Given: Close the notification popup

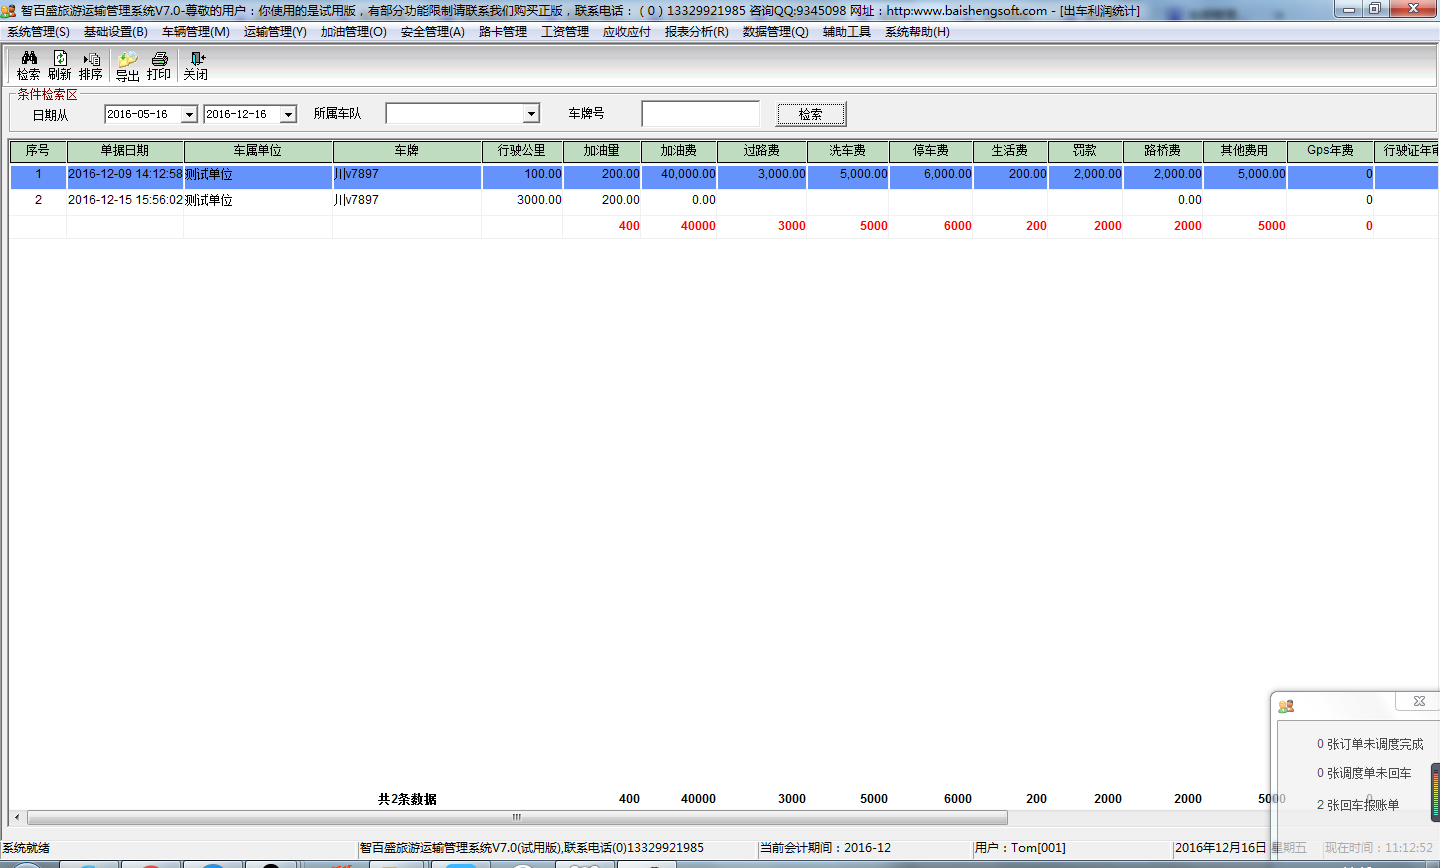Looking at the screenshot, I should (1419, 701).
